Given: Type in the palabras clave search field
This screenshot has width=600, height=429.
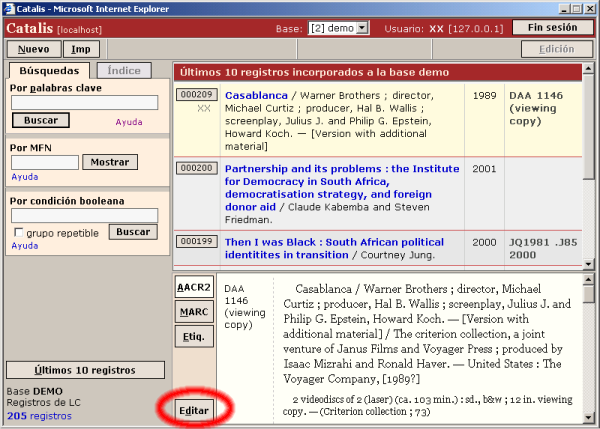Looking at the screenshot, I should coord(84,102).
